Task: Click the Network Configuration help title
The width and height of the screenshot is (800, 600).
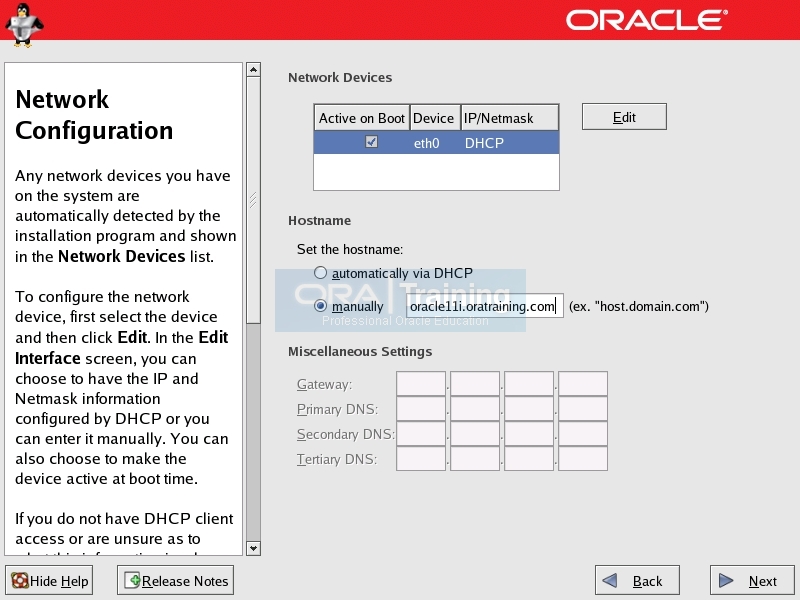Action: tap(94, 115)
